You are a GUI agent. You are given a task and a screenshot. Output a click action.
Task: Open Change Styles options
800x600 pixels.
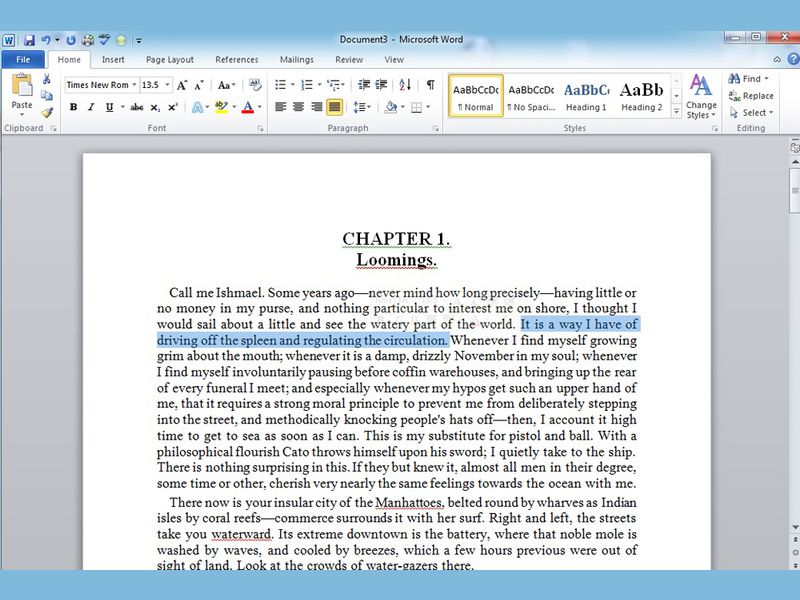point(701,97)
